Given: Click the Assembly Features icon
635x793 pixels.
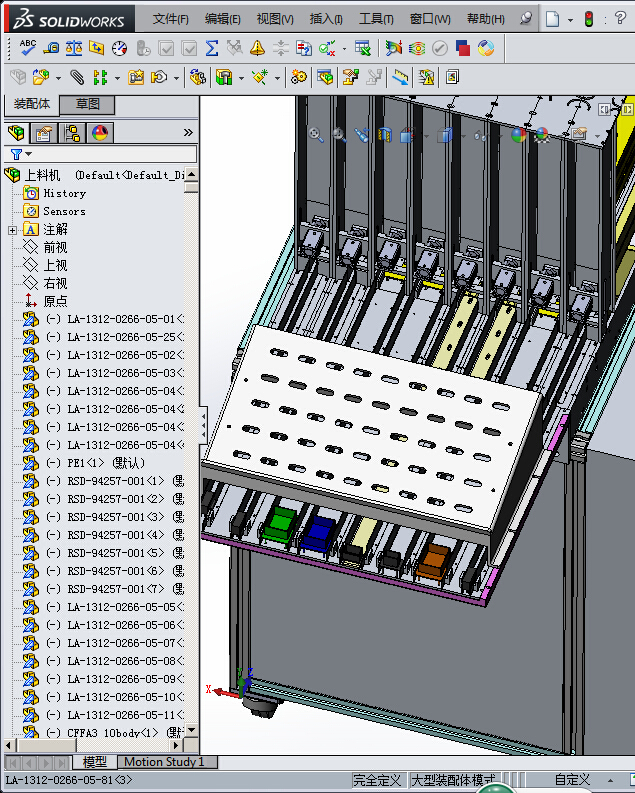Looking at the screenshot, I should 224,77.
